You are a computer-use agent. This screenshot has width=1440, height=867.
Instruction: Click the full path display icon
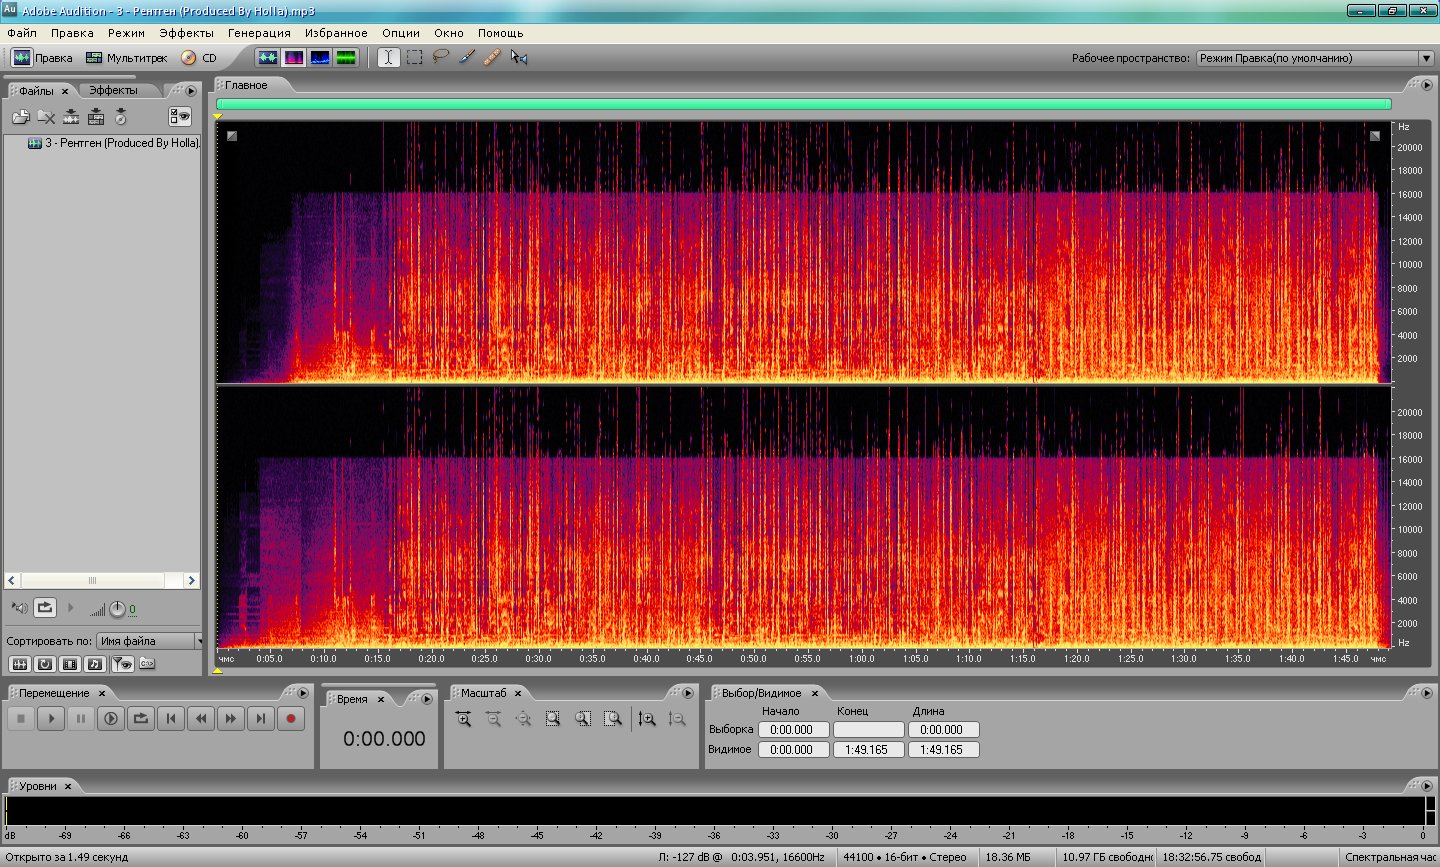[147, 664]
